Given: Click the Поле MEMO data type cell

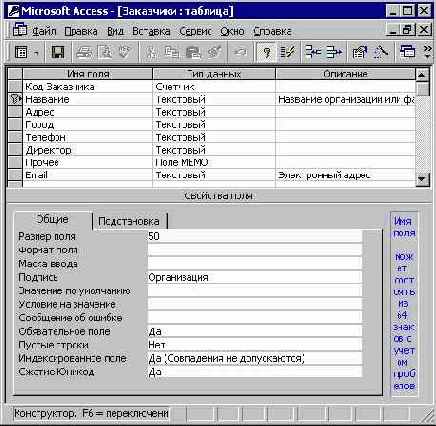Looking at the screenshot, I should pos(214,163).
